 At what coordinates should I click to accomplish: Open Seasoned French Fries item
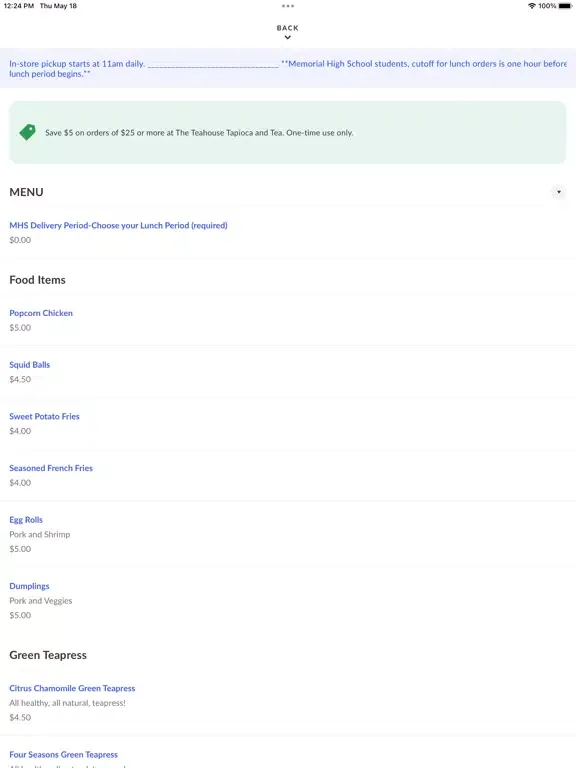point(51,468)
